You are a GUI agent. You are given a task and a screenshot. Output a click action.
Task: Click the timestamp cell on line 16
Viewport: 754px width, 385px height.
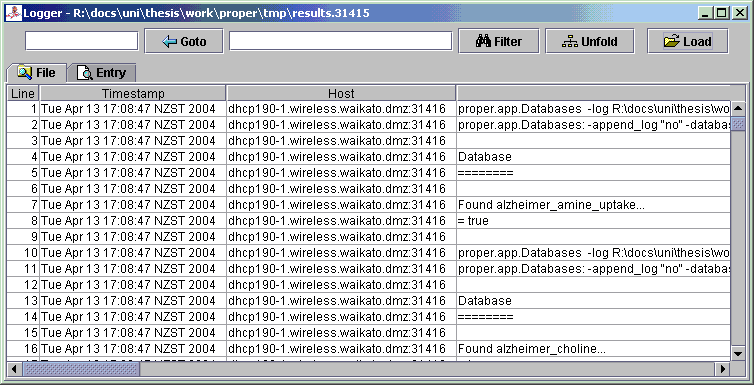tap(133, 349)
